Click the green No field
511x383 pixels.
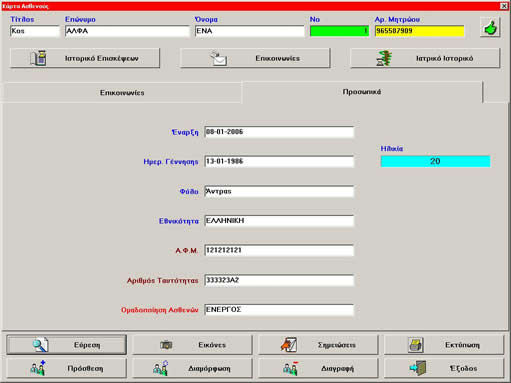click(339, 31)
